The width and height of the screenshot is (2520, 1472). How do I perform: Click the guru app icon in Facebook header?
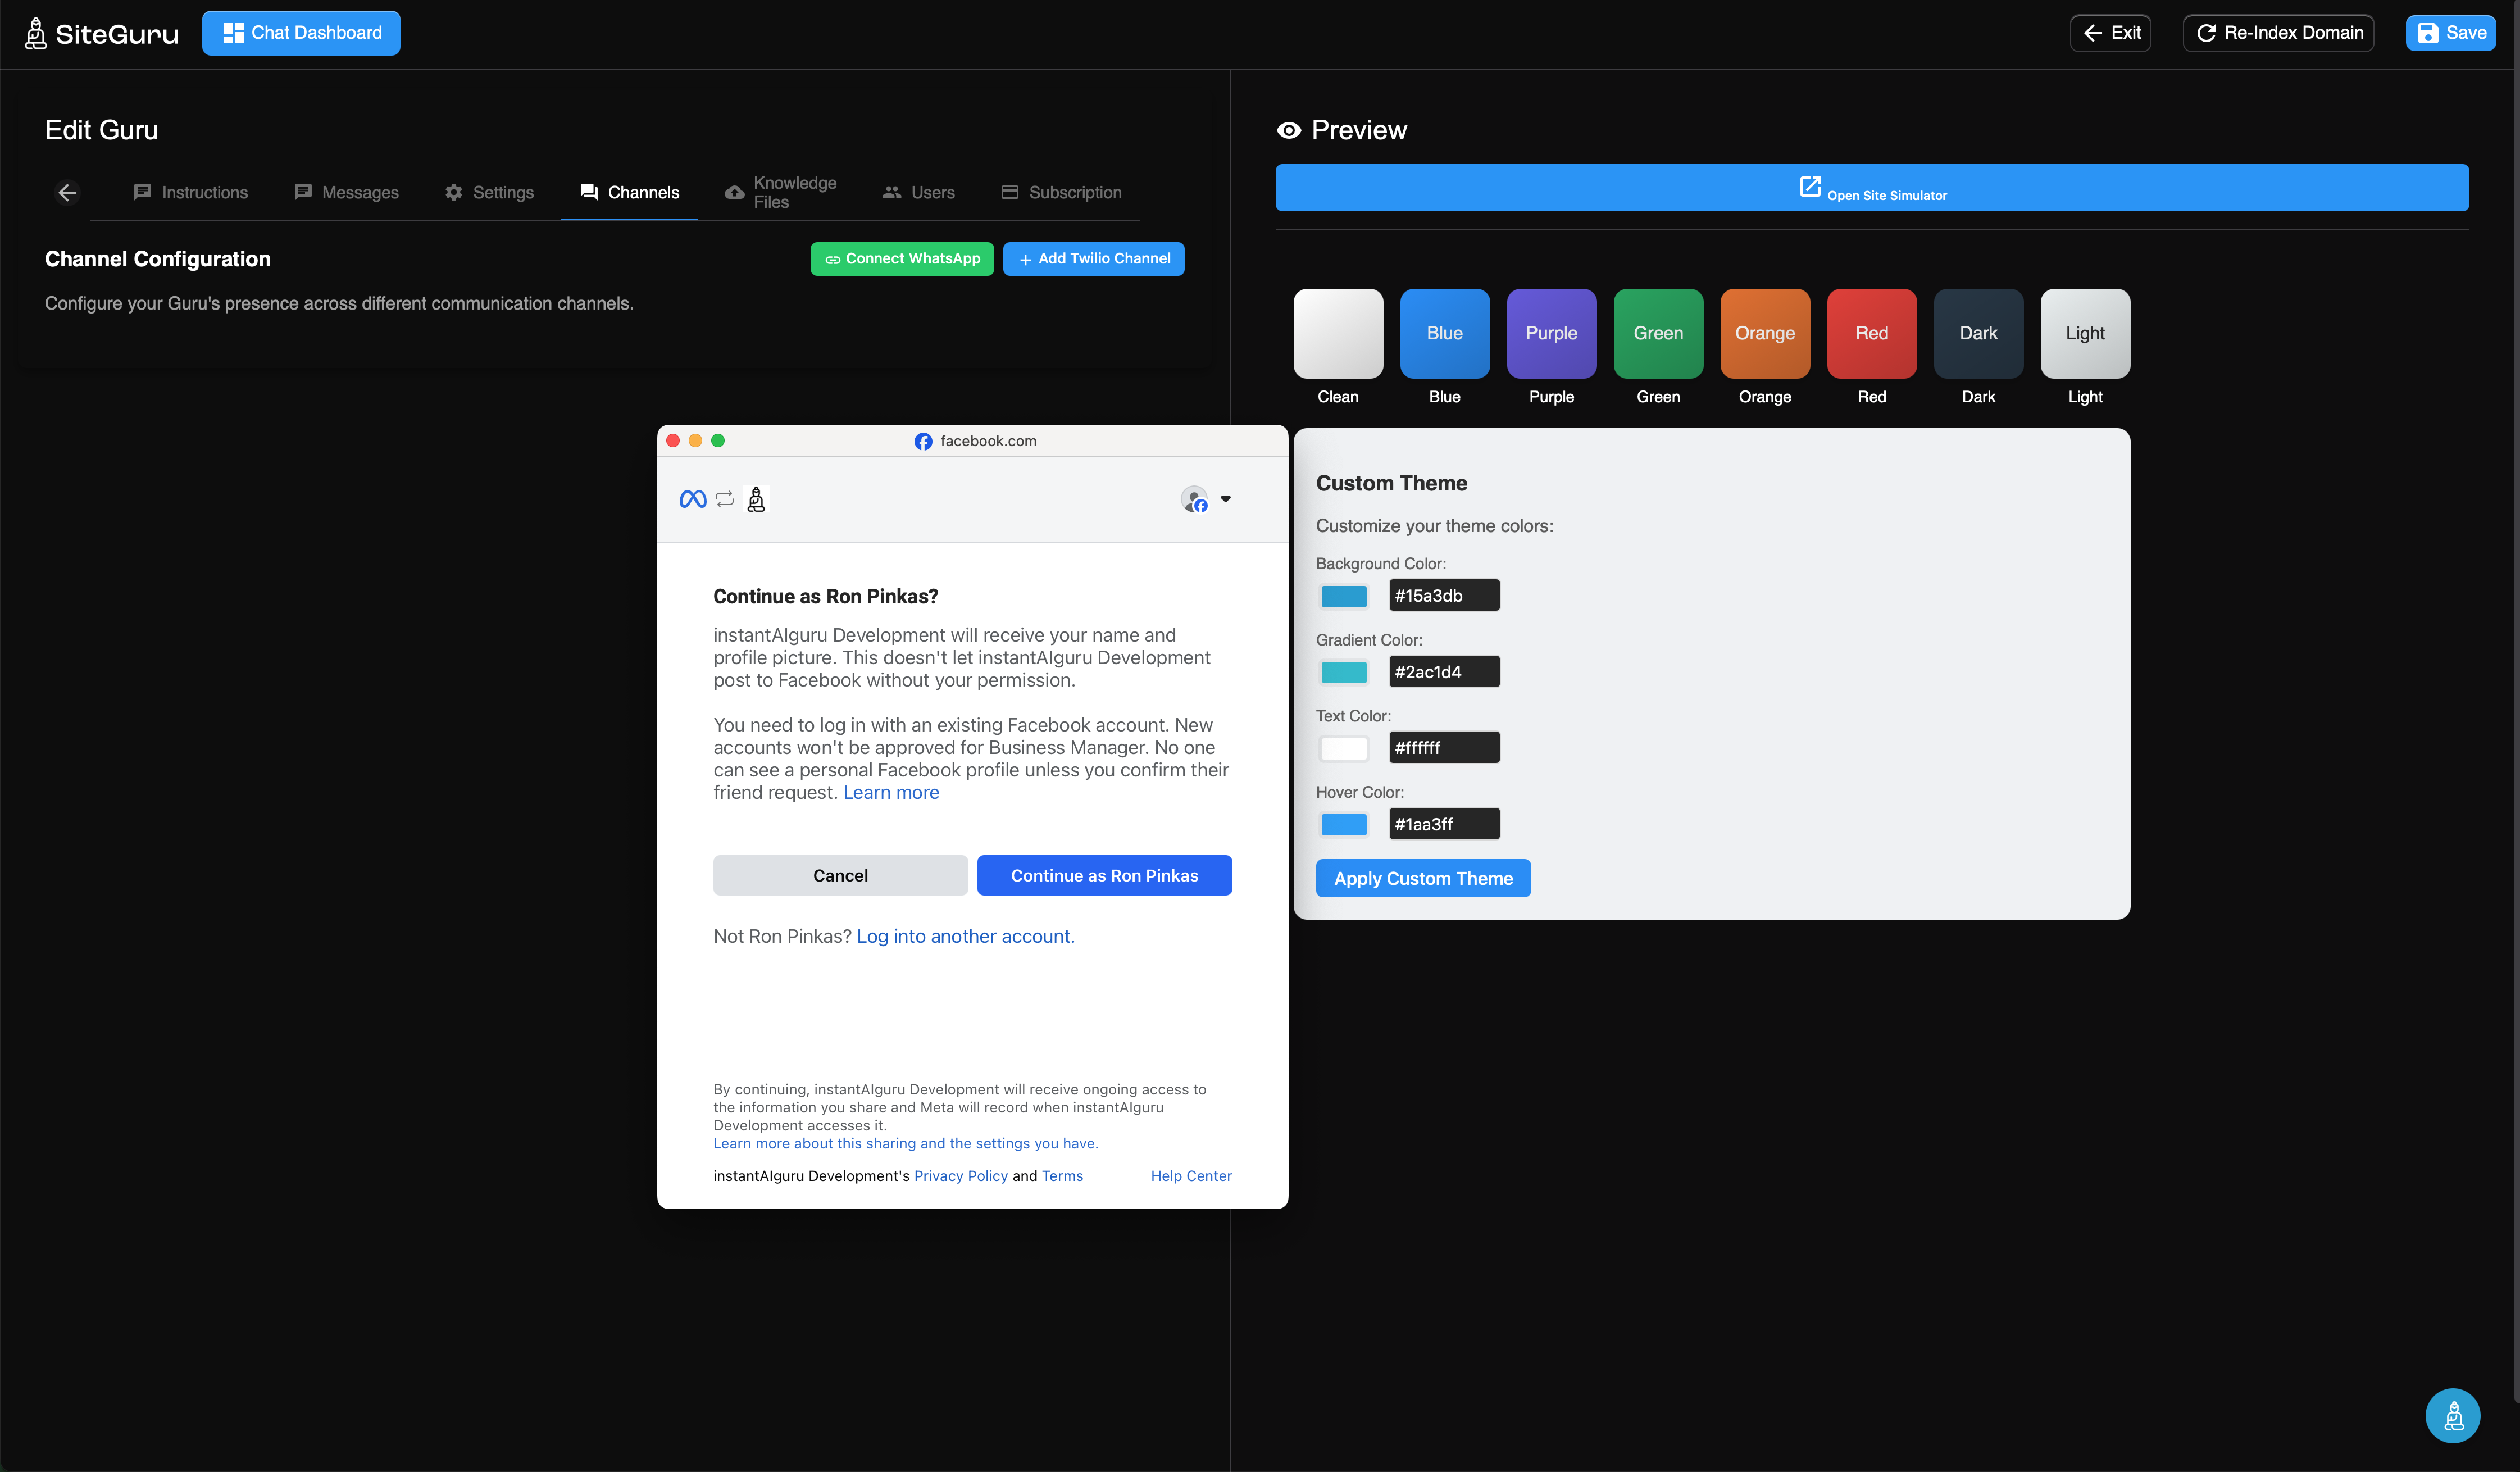tap(756, 499)
